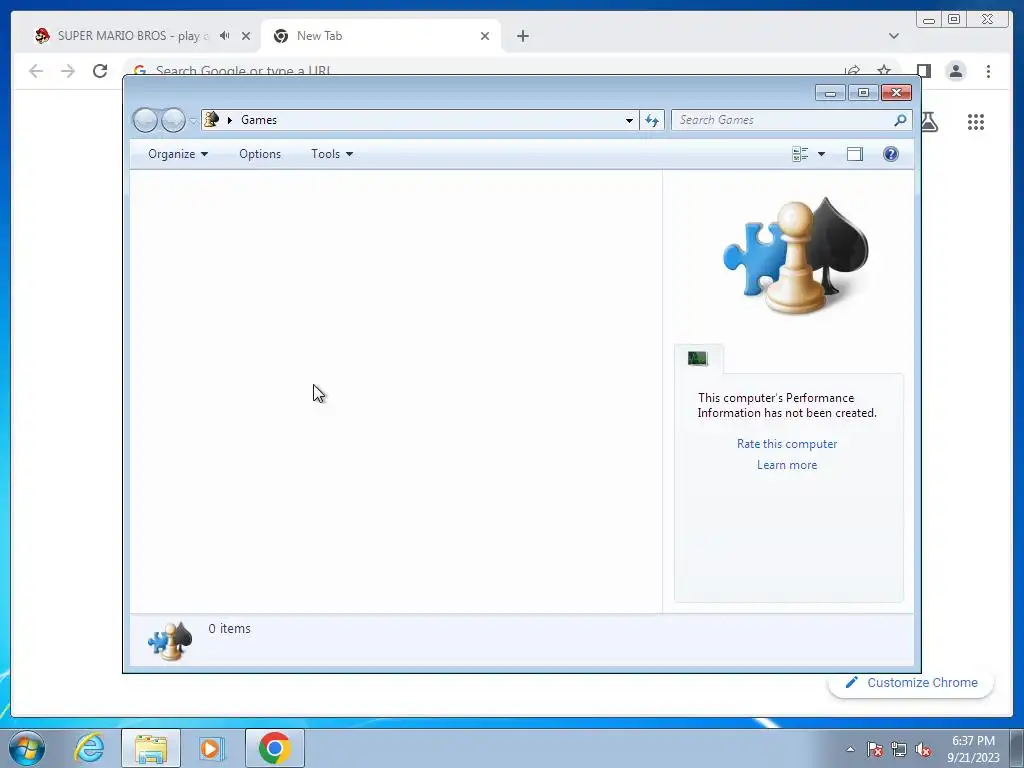Image resolution: width=1024 pixels, height=768 pixels.
Task: Click the Search Labs flask icon in Chrome
Action: [x=930, y=122]
